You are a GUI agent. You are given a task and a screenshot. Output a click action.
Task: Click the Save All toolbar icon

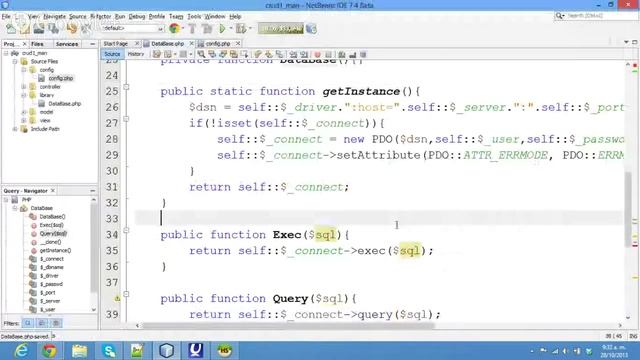53,29
